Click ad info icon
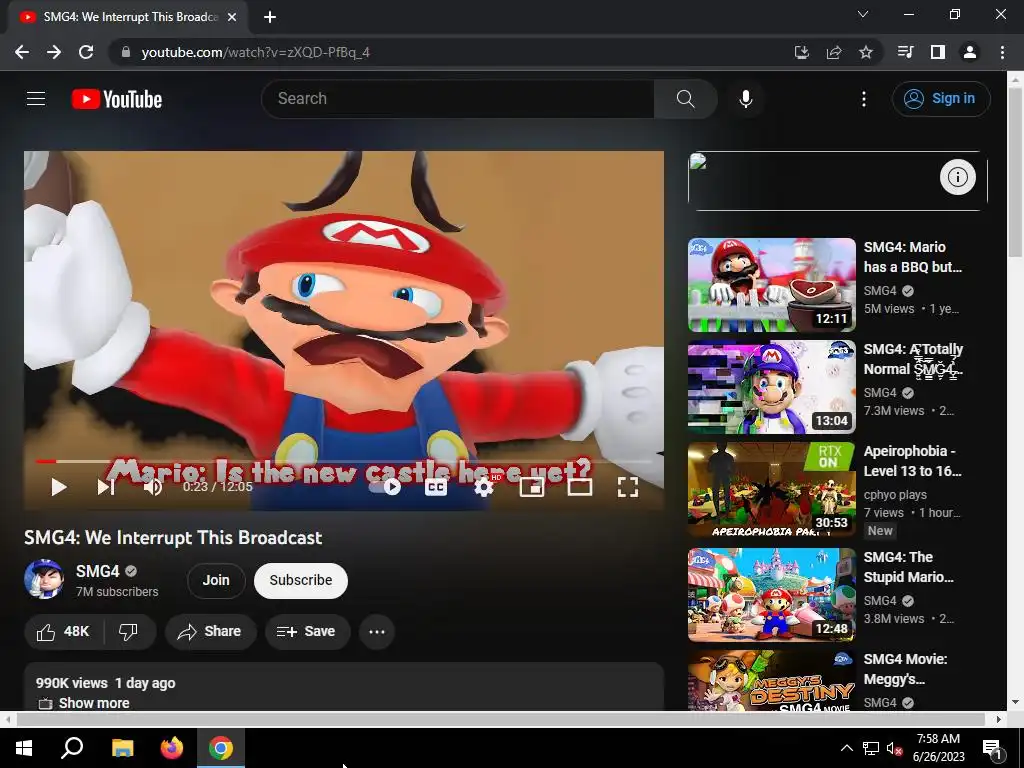Image resolution: width=1024 pixels, height=768 pixels. (957, 177)
